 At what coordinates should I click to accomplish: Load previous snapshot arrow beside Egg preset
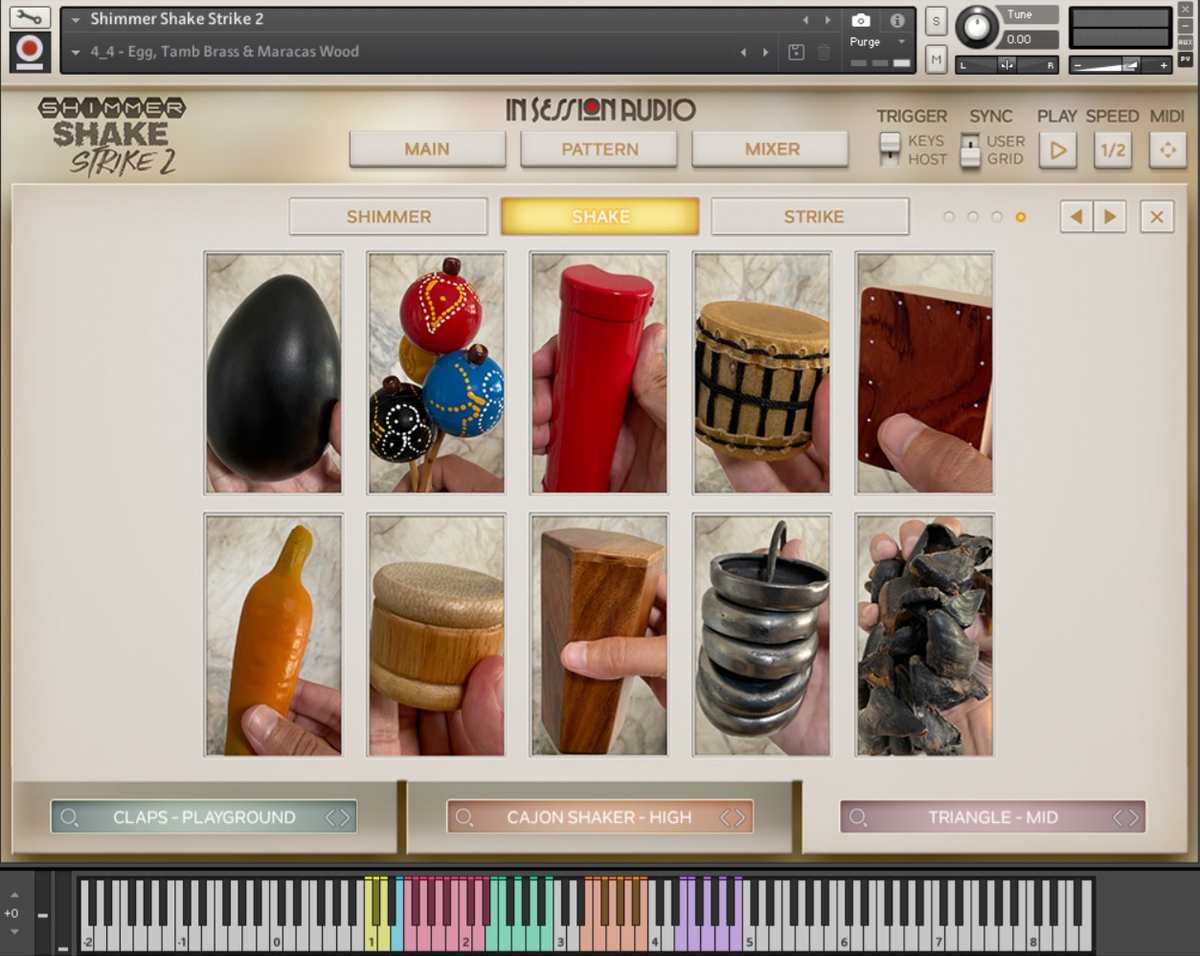(x=743, y=52)
